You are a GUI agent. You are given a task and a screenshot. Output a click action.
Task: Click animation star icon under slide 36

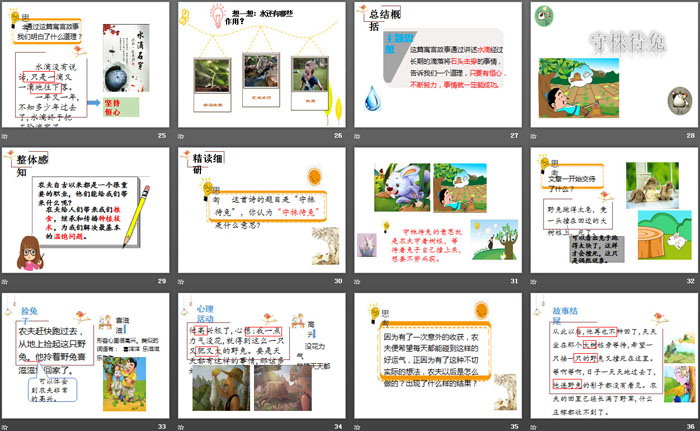click(x=533, y=427)
